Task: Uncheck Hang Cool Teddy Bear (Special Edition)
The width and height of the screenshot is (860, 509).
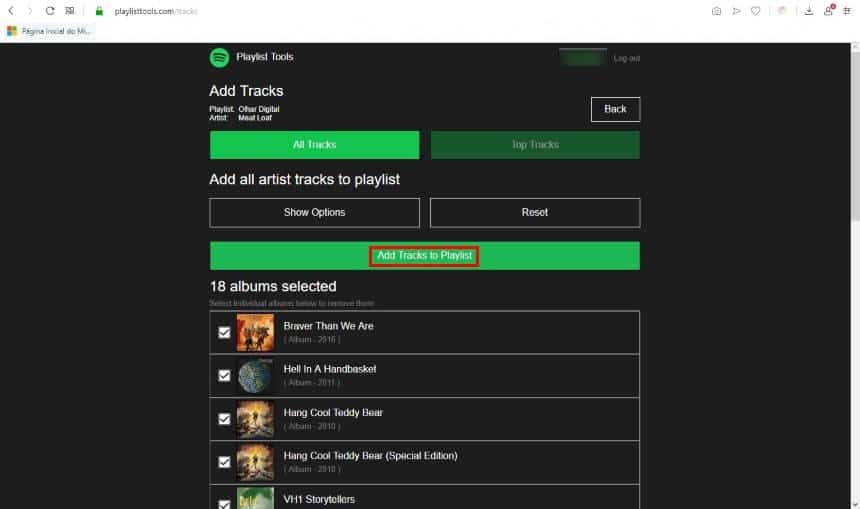Action: click(224, 462)
